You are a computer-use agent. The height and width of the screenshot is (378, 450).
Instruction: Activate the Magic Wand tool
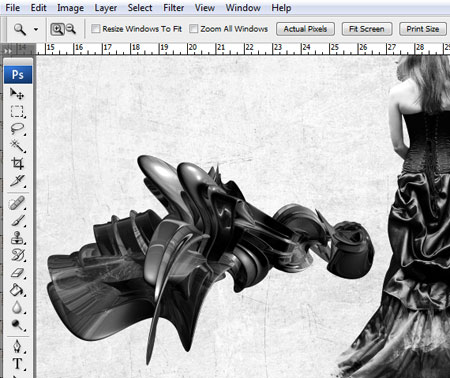17,146
